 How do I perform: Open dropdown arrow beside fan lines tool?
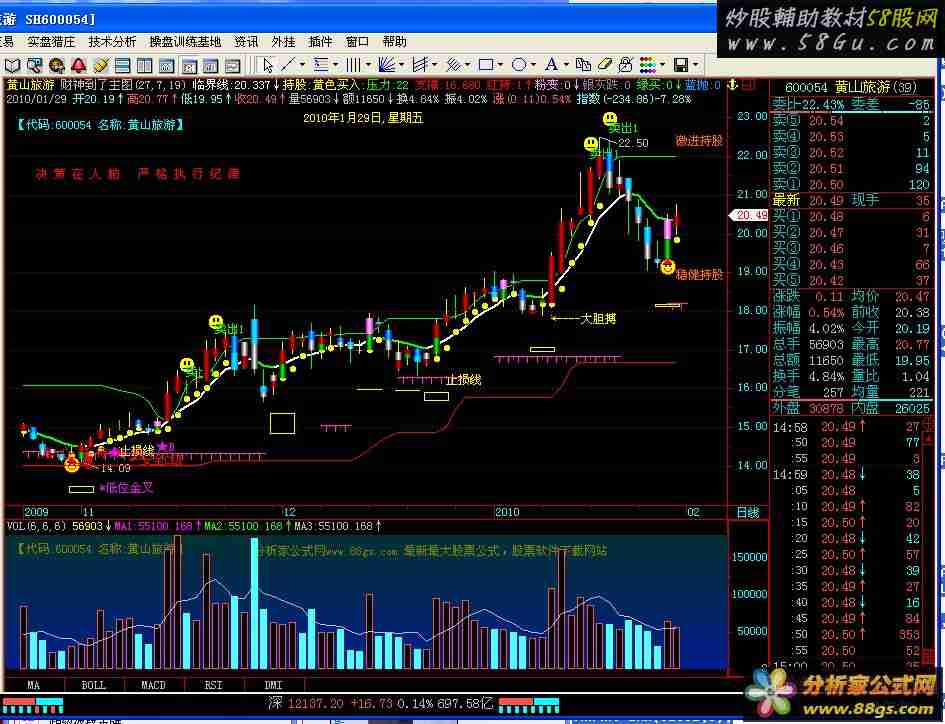click(x=401, y=65)
